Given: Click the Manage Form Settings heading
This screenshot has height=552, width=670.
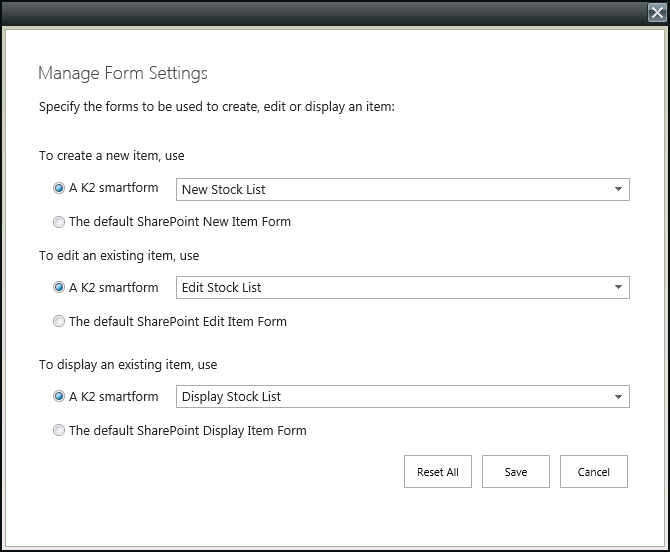Looking at the screenshot, I should click(x=122, y=73).
